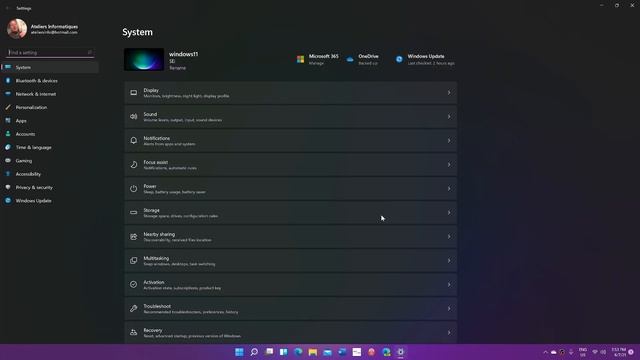This screenshot has height=360, width=640.
Task: Show hidden system tray icons
Action: [545, 352]
